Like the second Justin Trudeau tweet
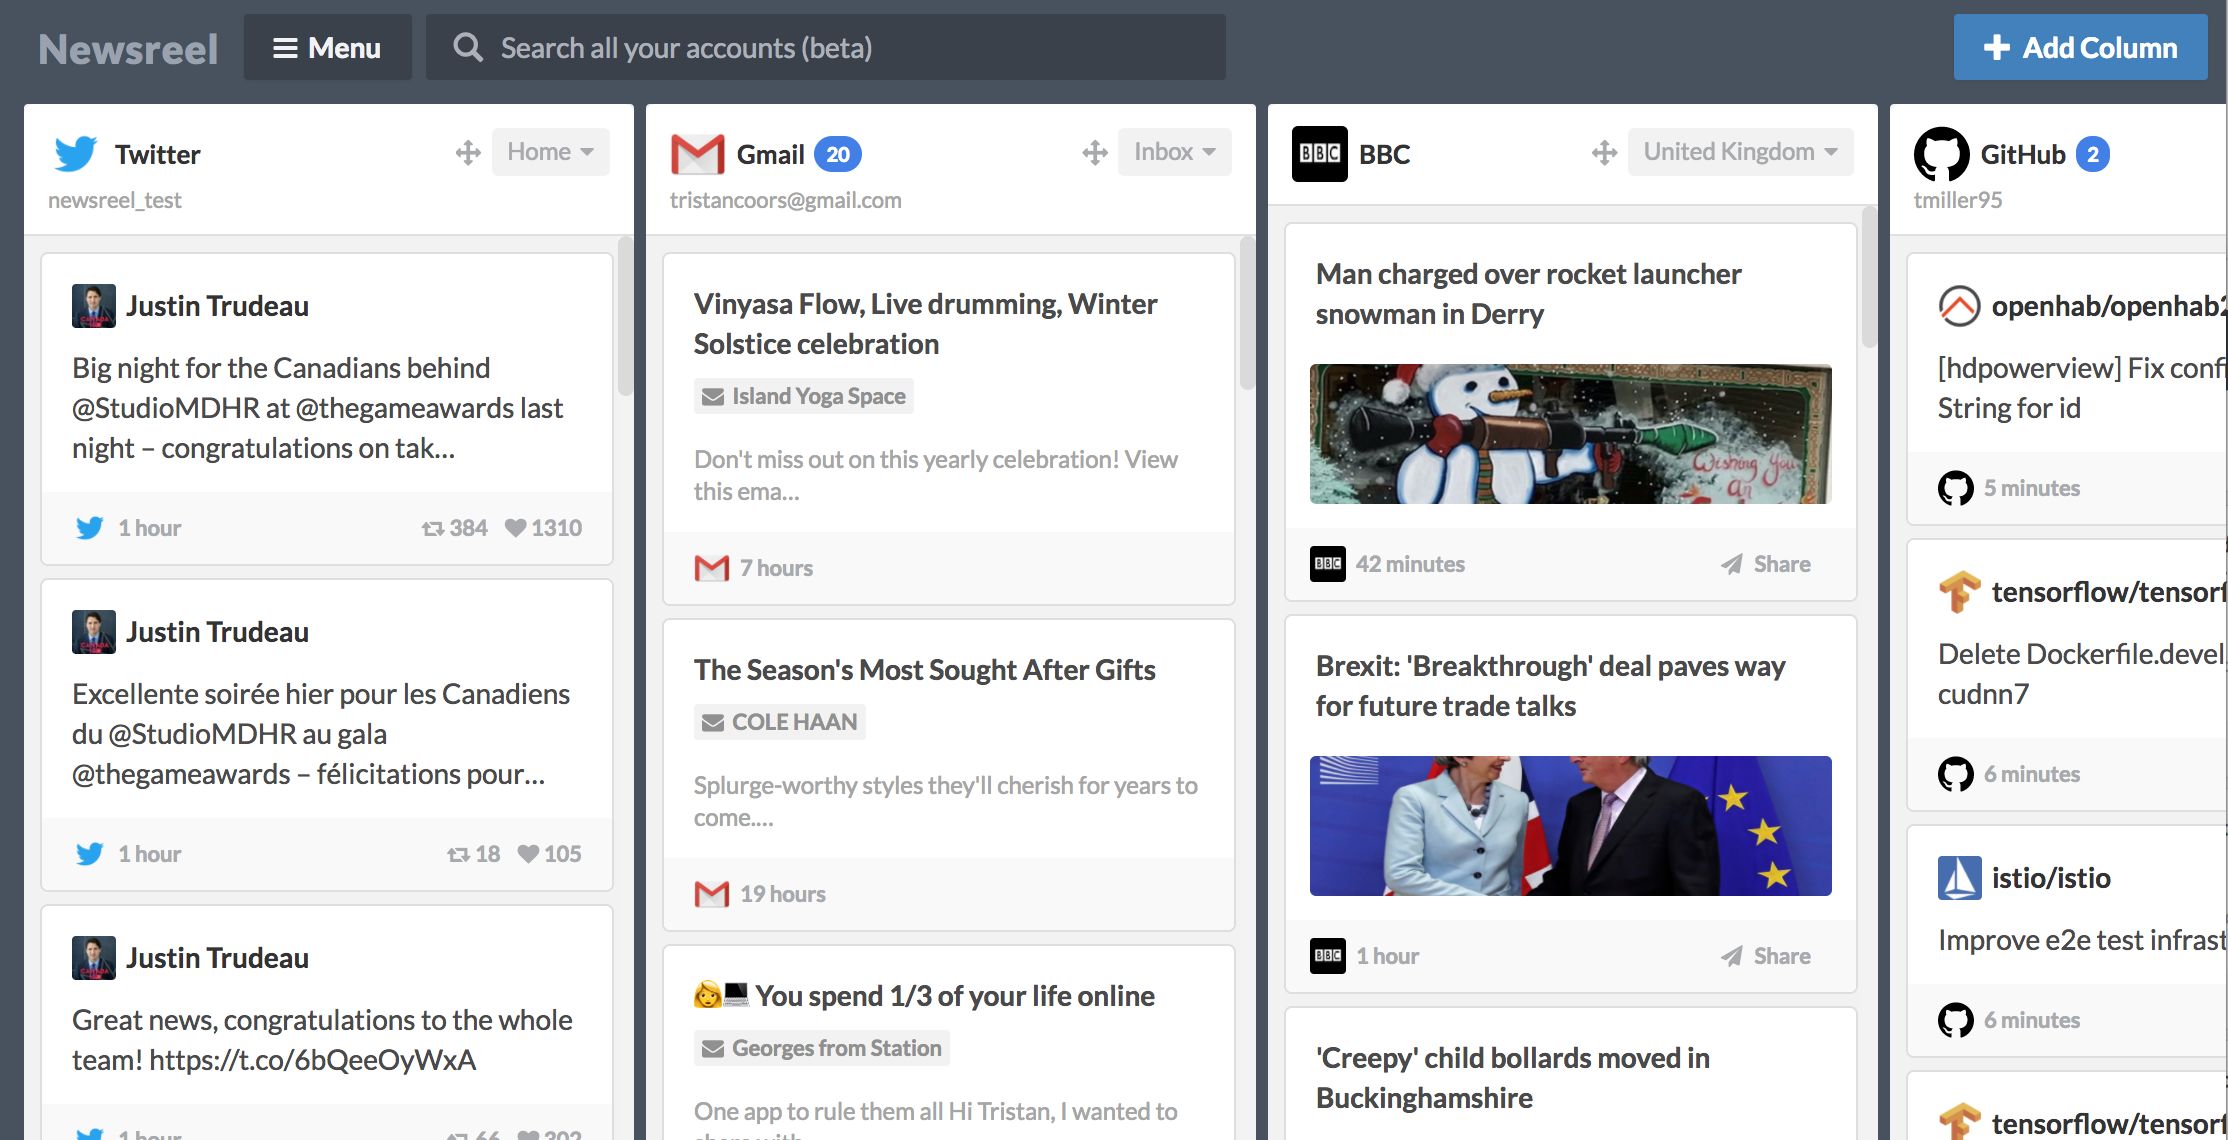 (528, 854)
